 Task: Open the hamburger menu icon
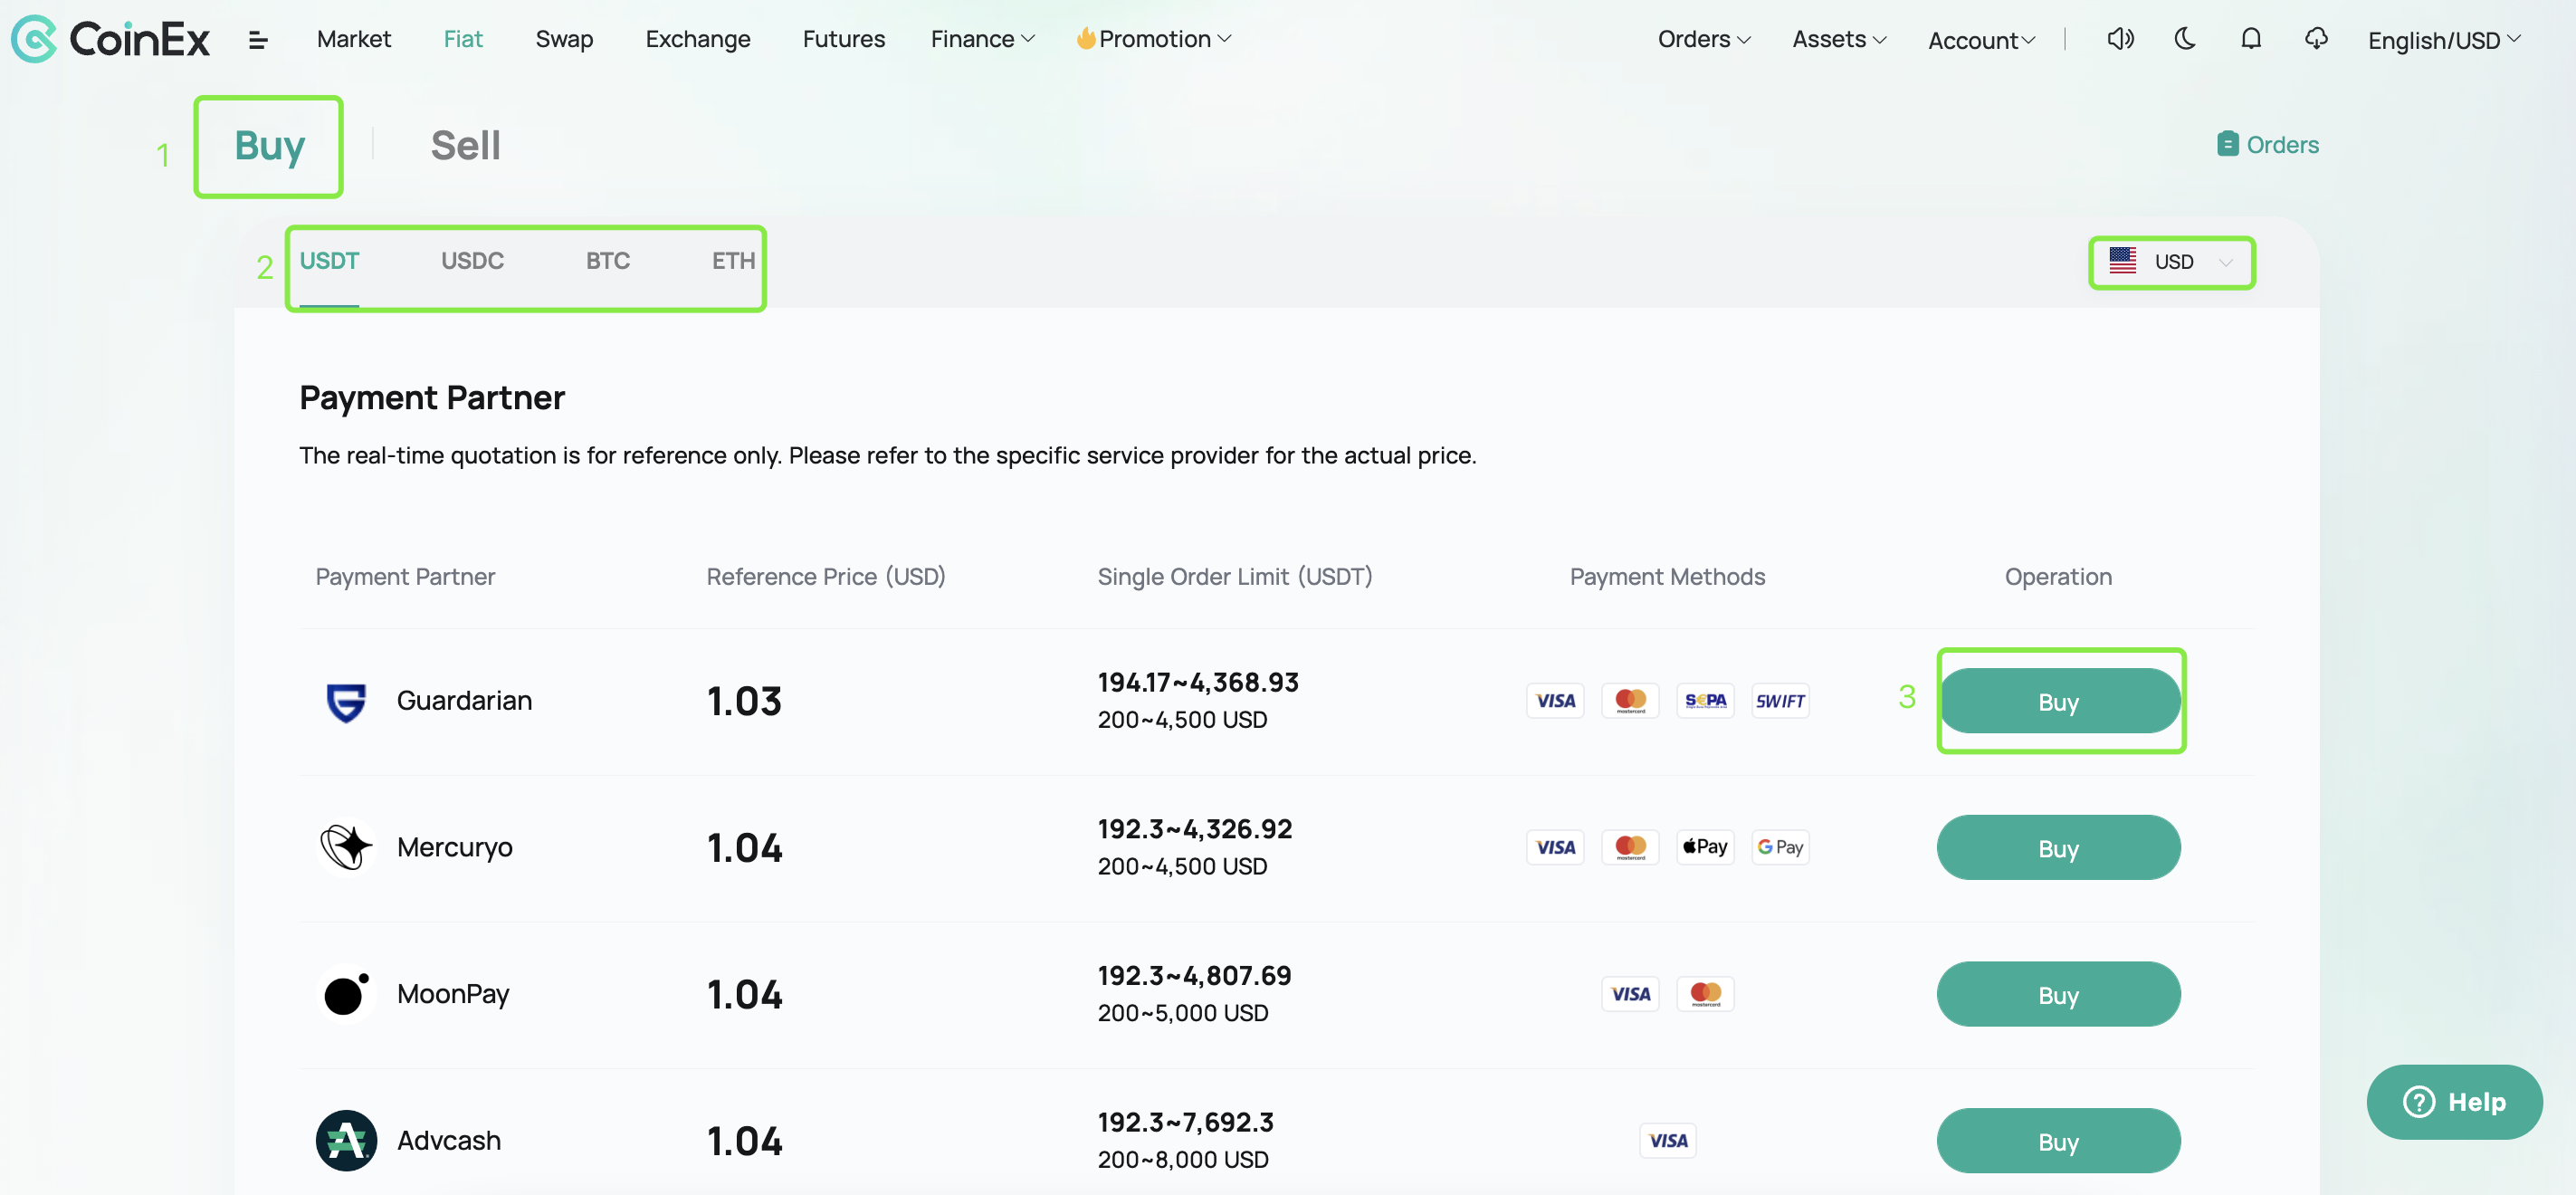point(258,40)
